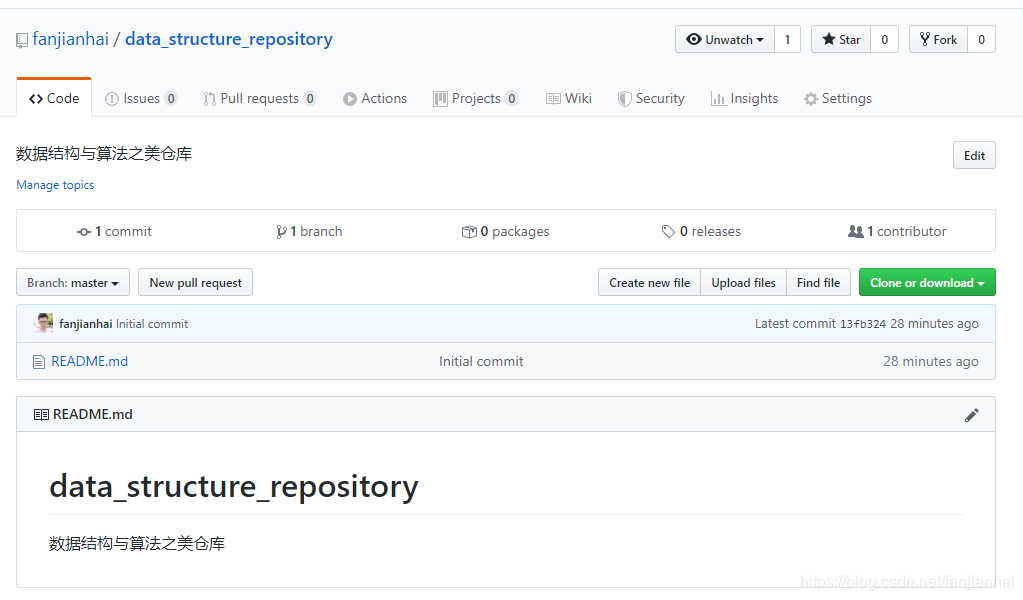1023x600 pixels.
Task: Click the watchers count of 1
Action: point(787,39)
